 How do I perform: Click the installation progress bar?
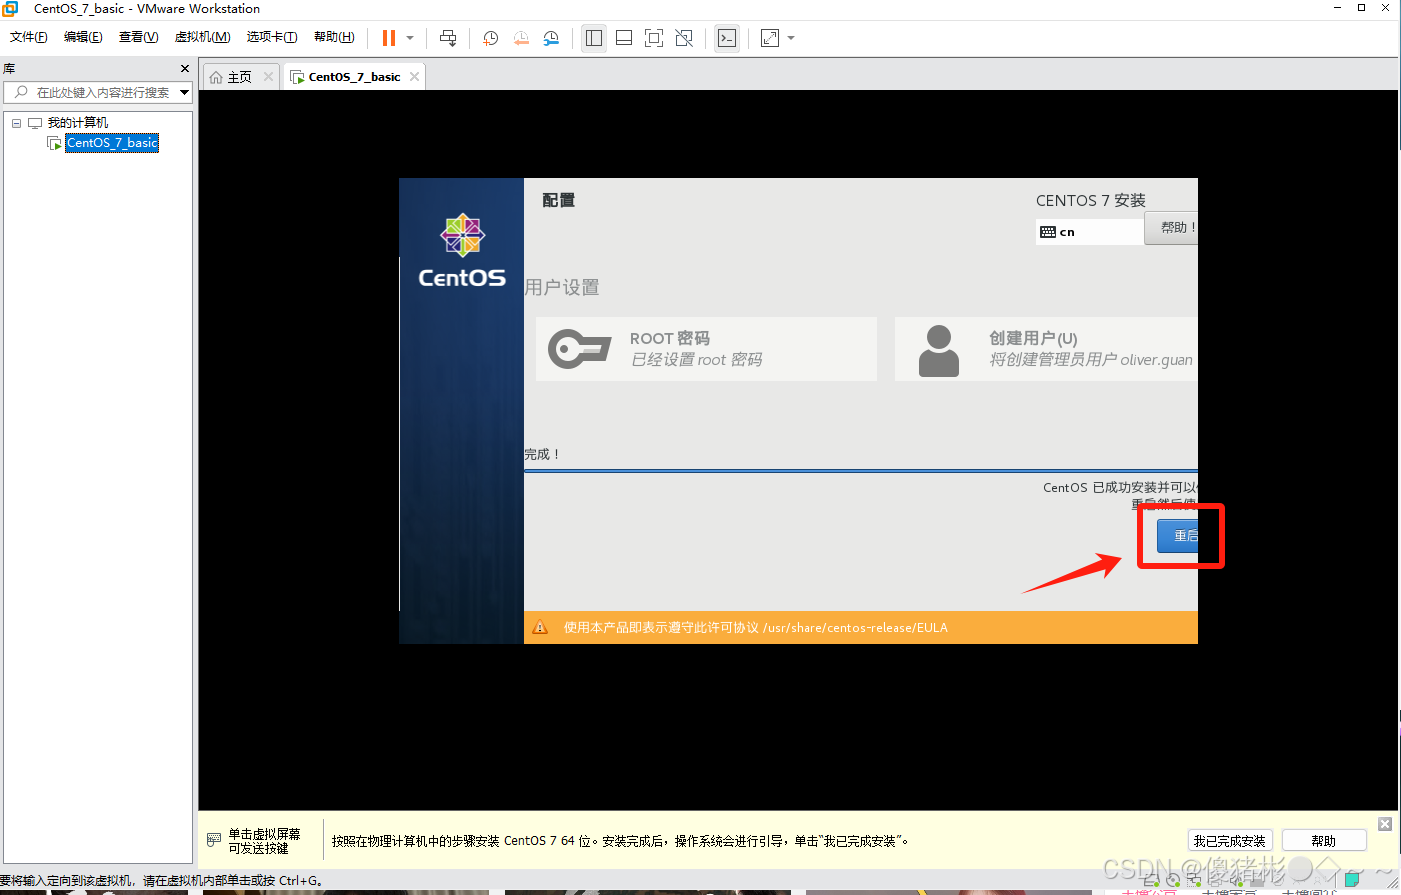[861, 470]
